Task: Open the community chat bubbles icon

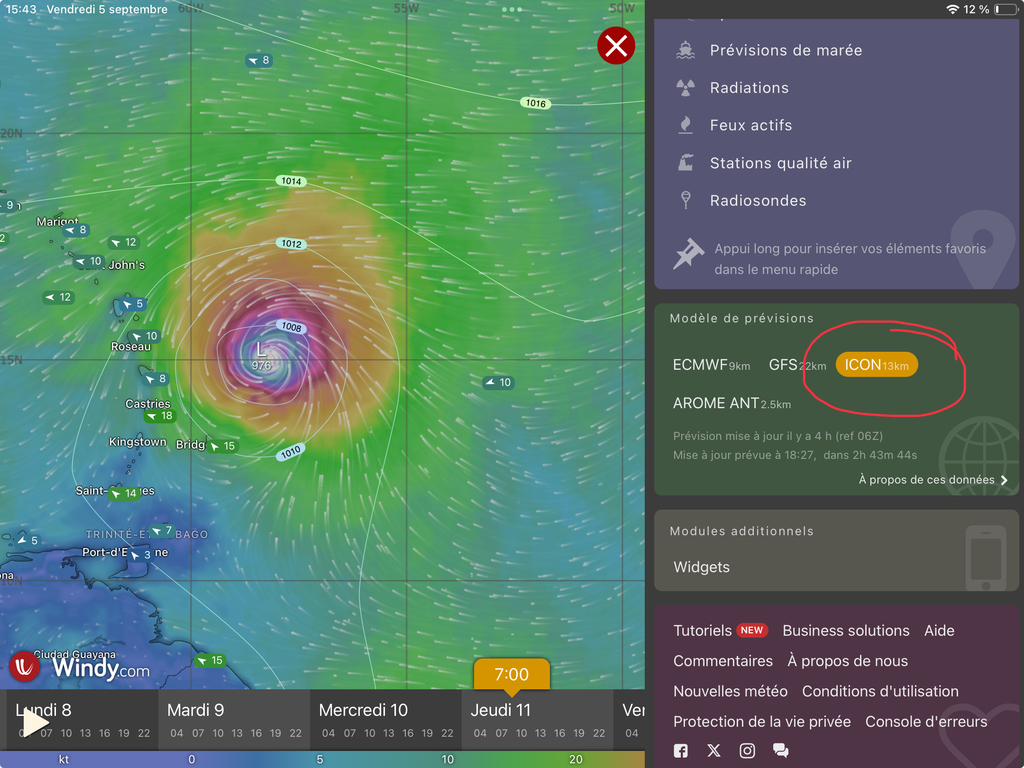Action: 780,751
